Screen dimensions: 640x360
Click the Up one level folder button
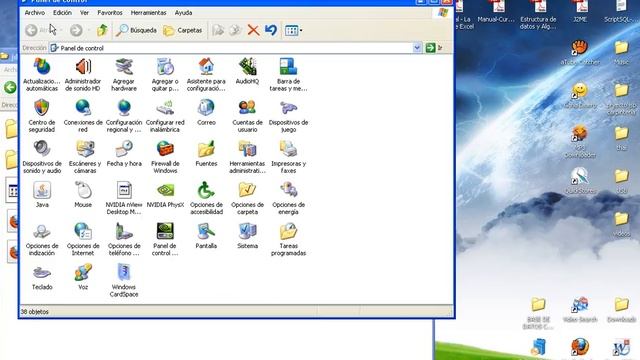click(x=102, y=30)
